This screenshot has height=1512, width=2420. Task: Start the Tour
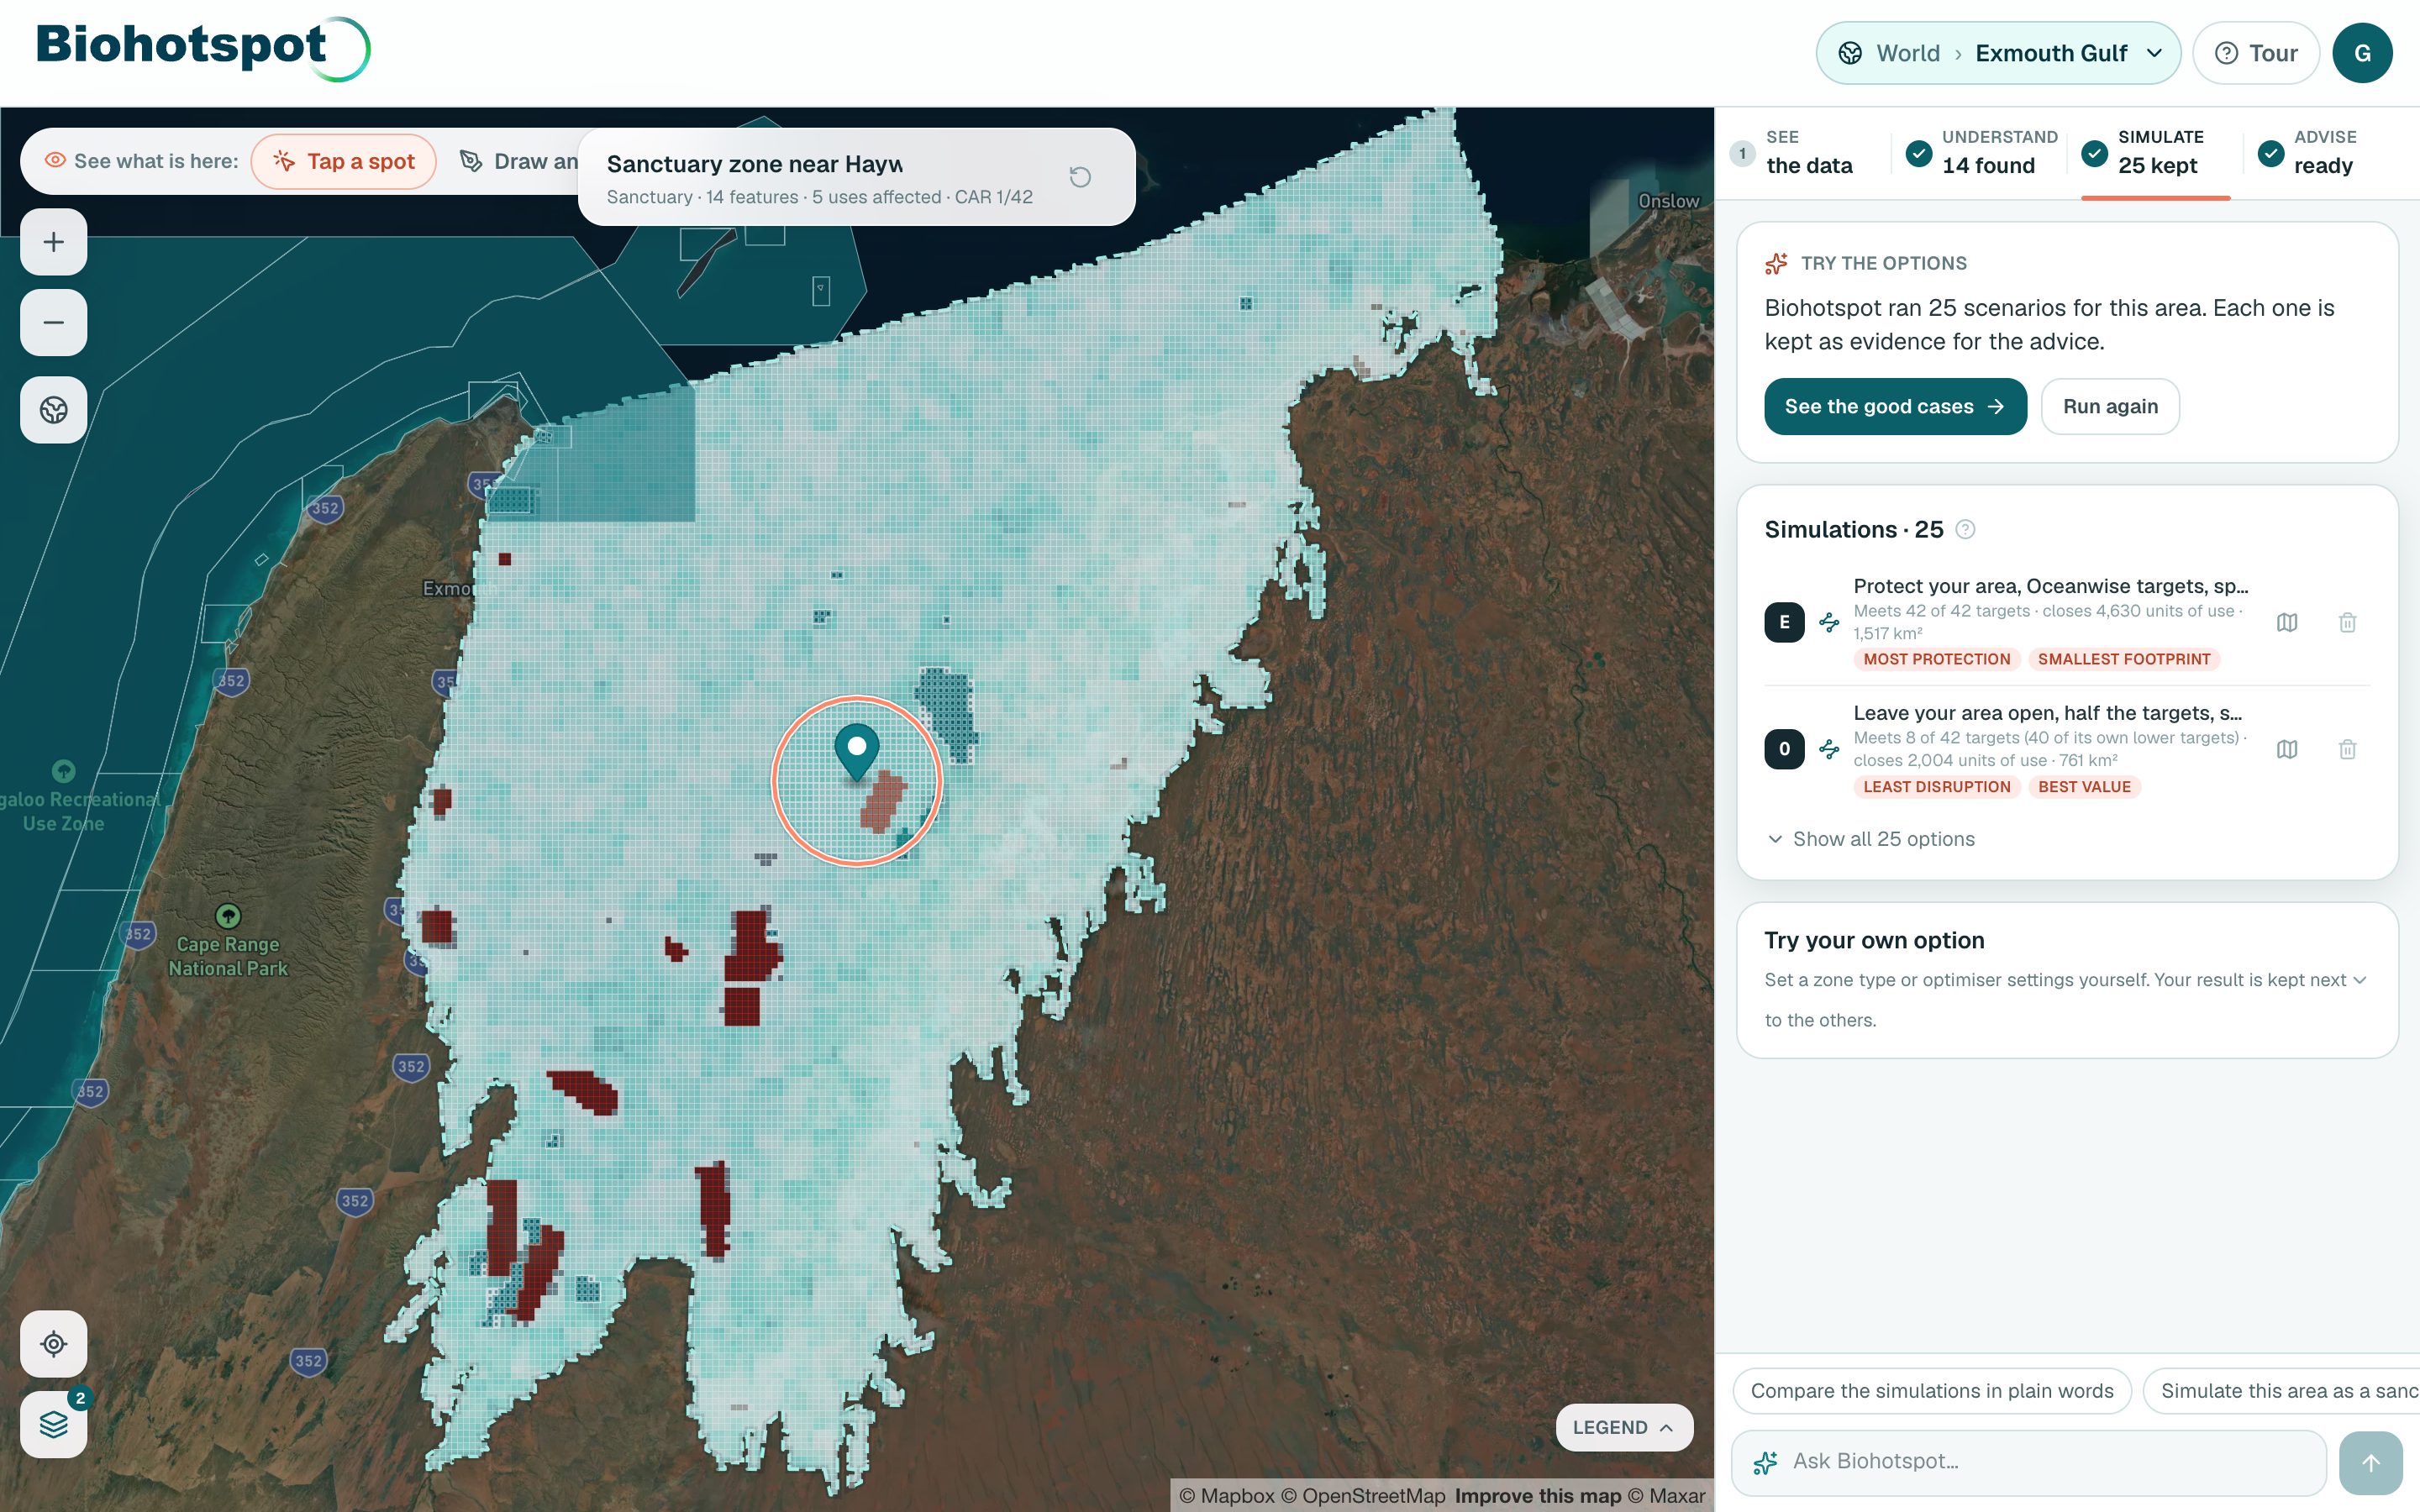click(2256, 53)
